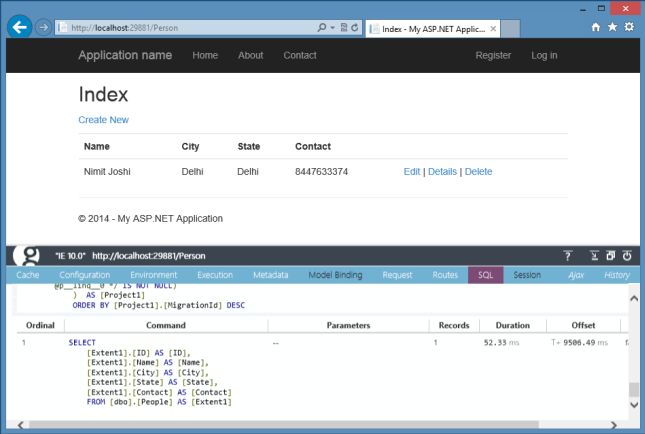Click the Register link

tap(493, 55)
